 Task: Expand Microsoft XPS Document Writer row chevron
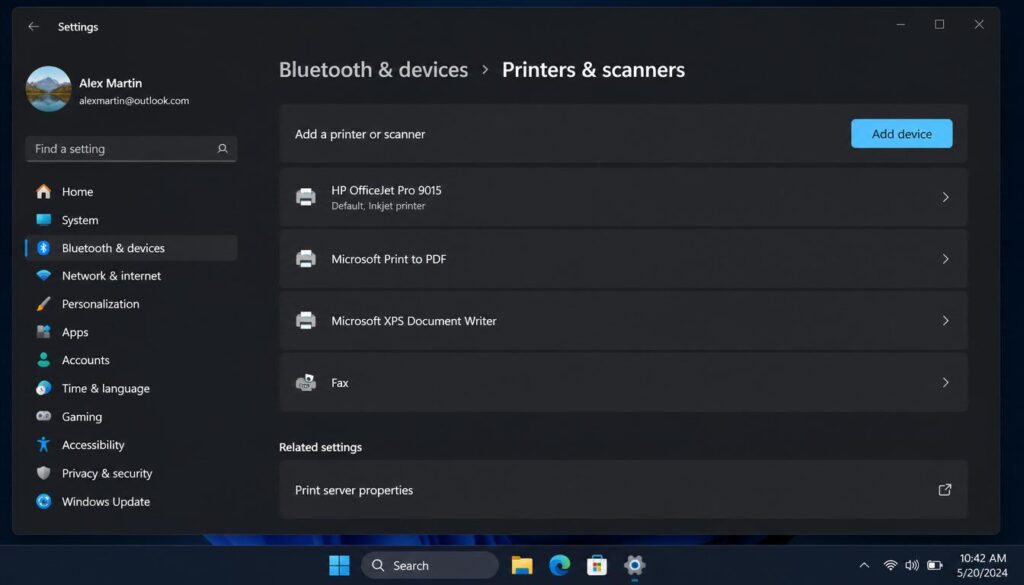click(x=945, y=321)
